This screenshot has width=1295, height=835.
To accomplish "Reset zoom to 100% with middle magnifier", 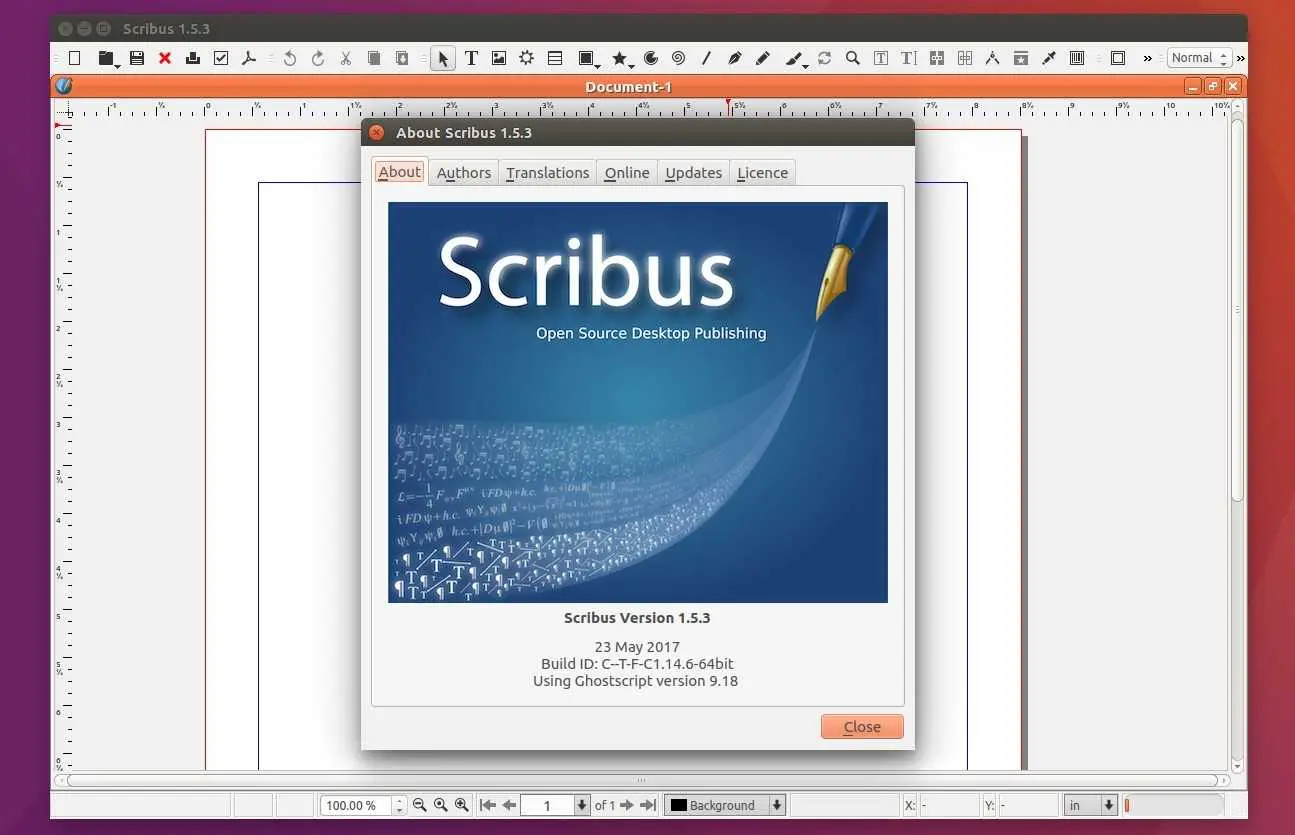I will tap(441, 805).
